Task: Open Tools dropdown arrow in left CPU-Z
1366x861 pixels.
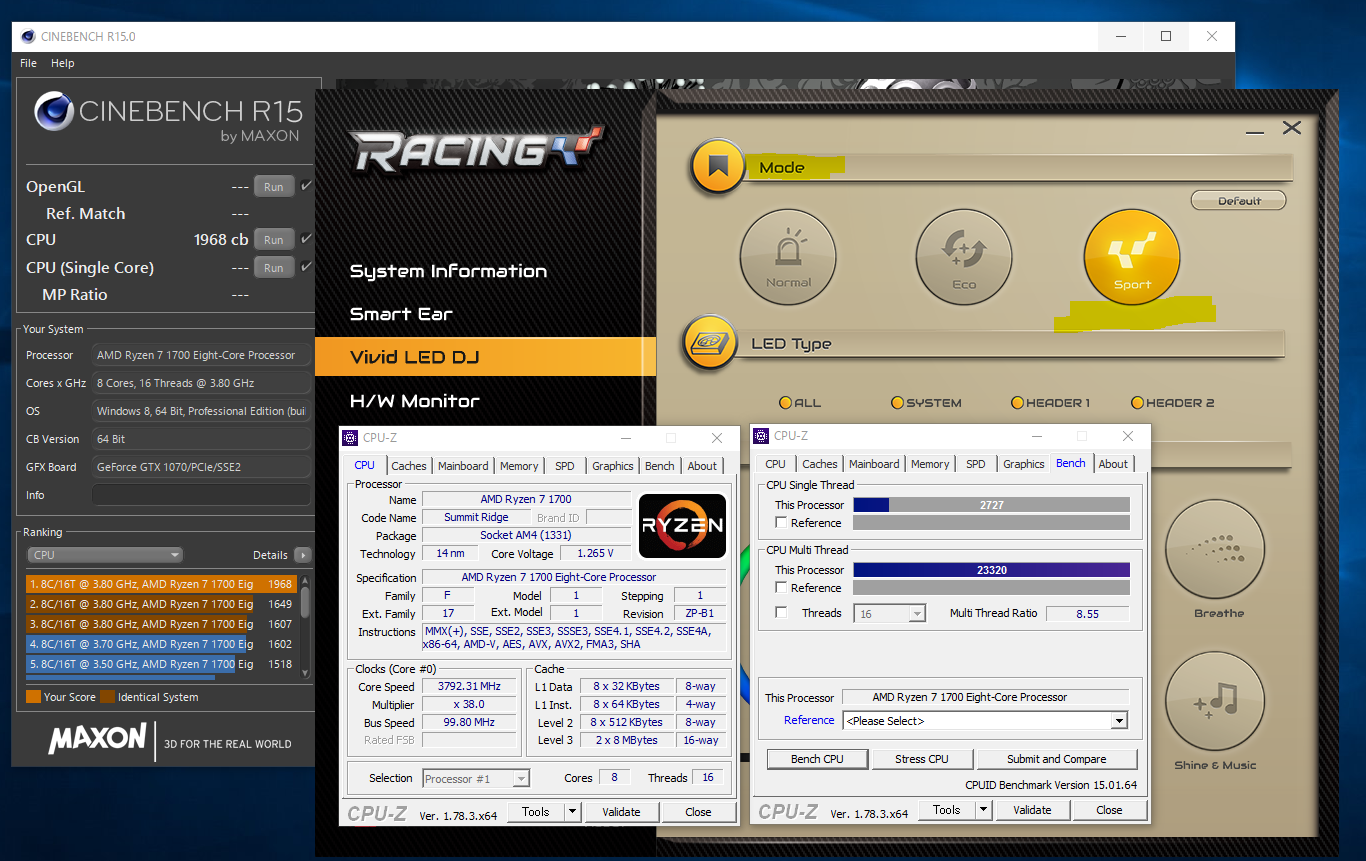Action: (572, 812)
